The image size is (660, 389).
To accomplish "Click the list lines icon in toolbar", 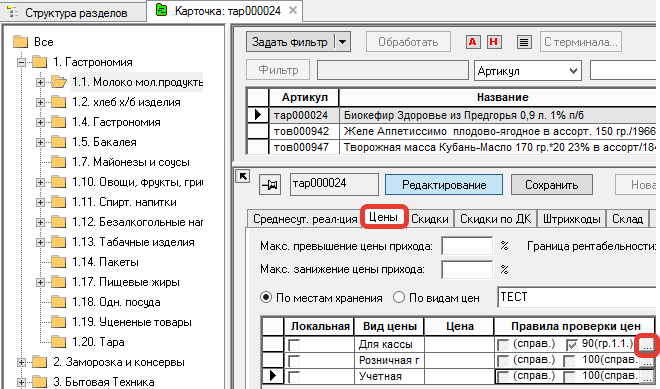I will click(x=524, y=42).
